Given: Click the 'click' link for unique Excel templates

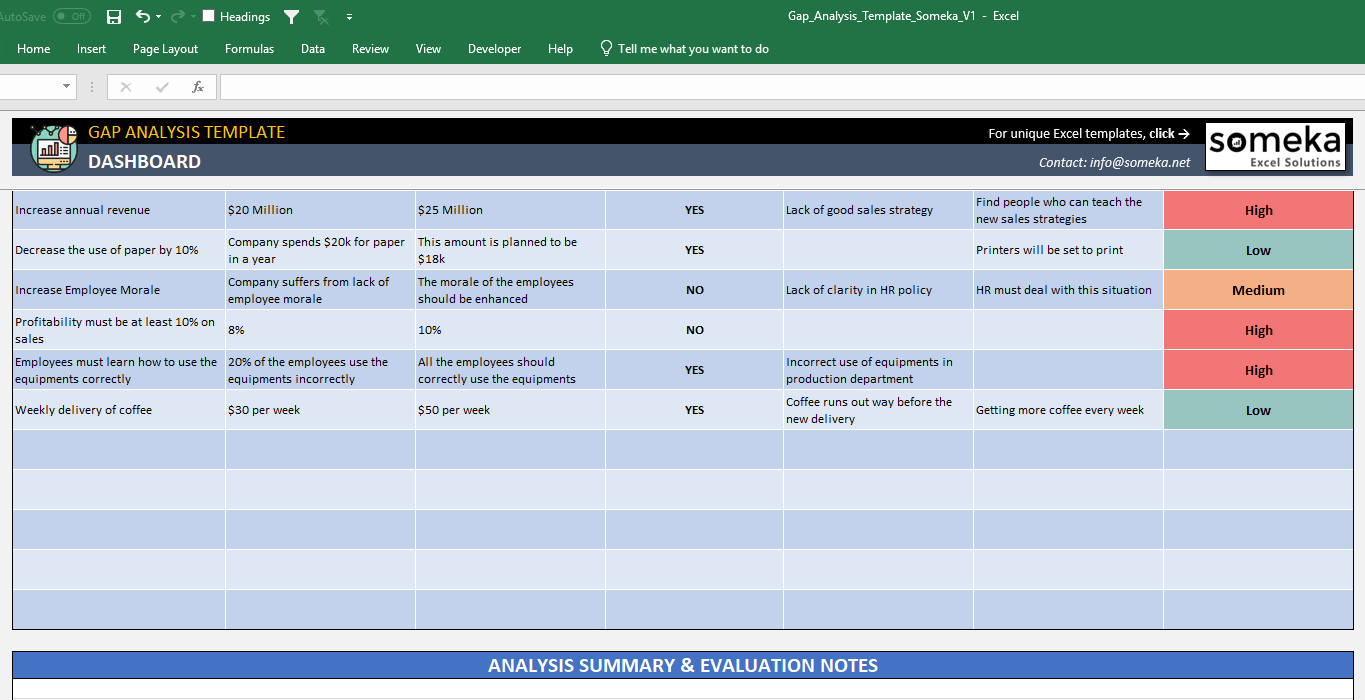Looking at the screenshot, I should click(x=1163, y=133).
